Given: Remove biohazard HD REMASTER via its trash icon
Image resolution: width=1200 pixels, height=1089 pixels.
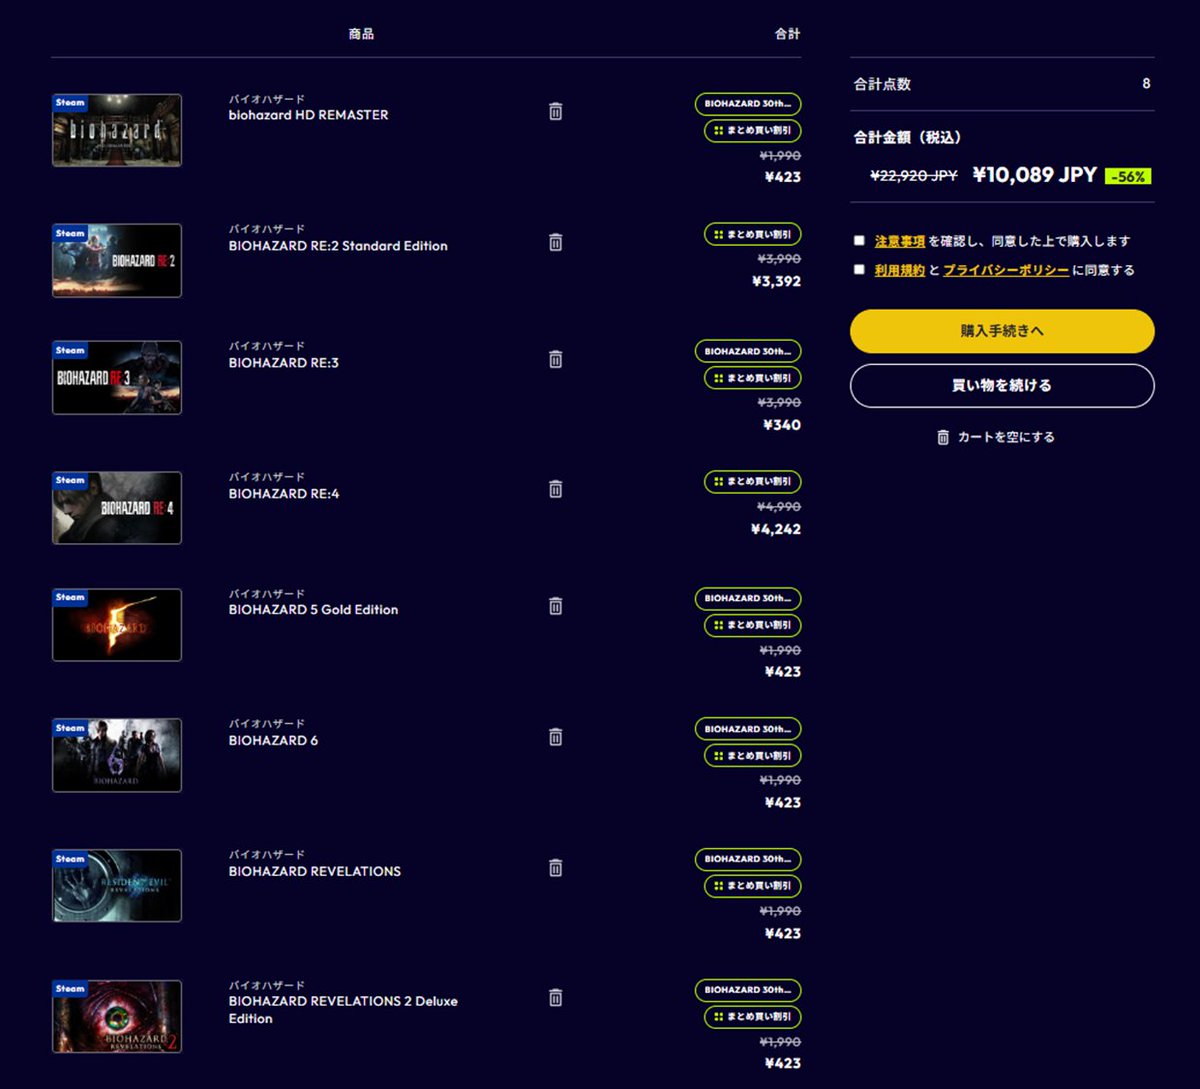Looking at the screenshot, I should pos(556,111).
